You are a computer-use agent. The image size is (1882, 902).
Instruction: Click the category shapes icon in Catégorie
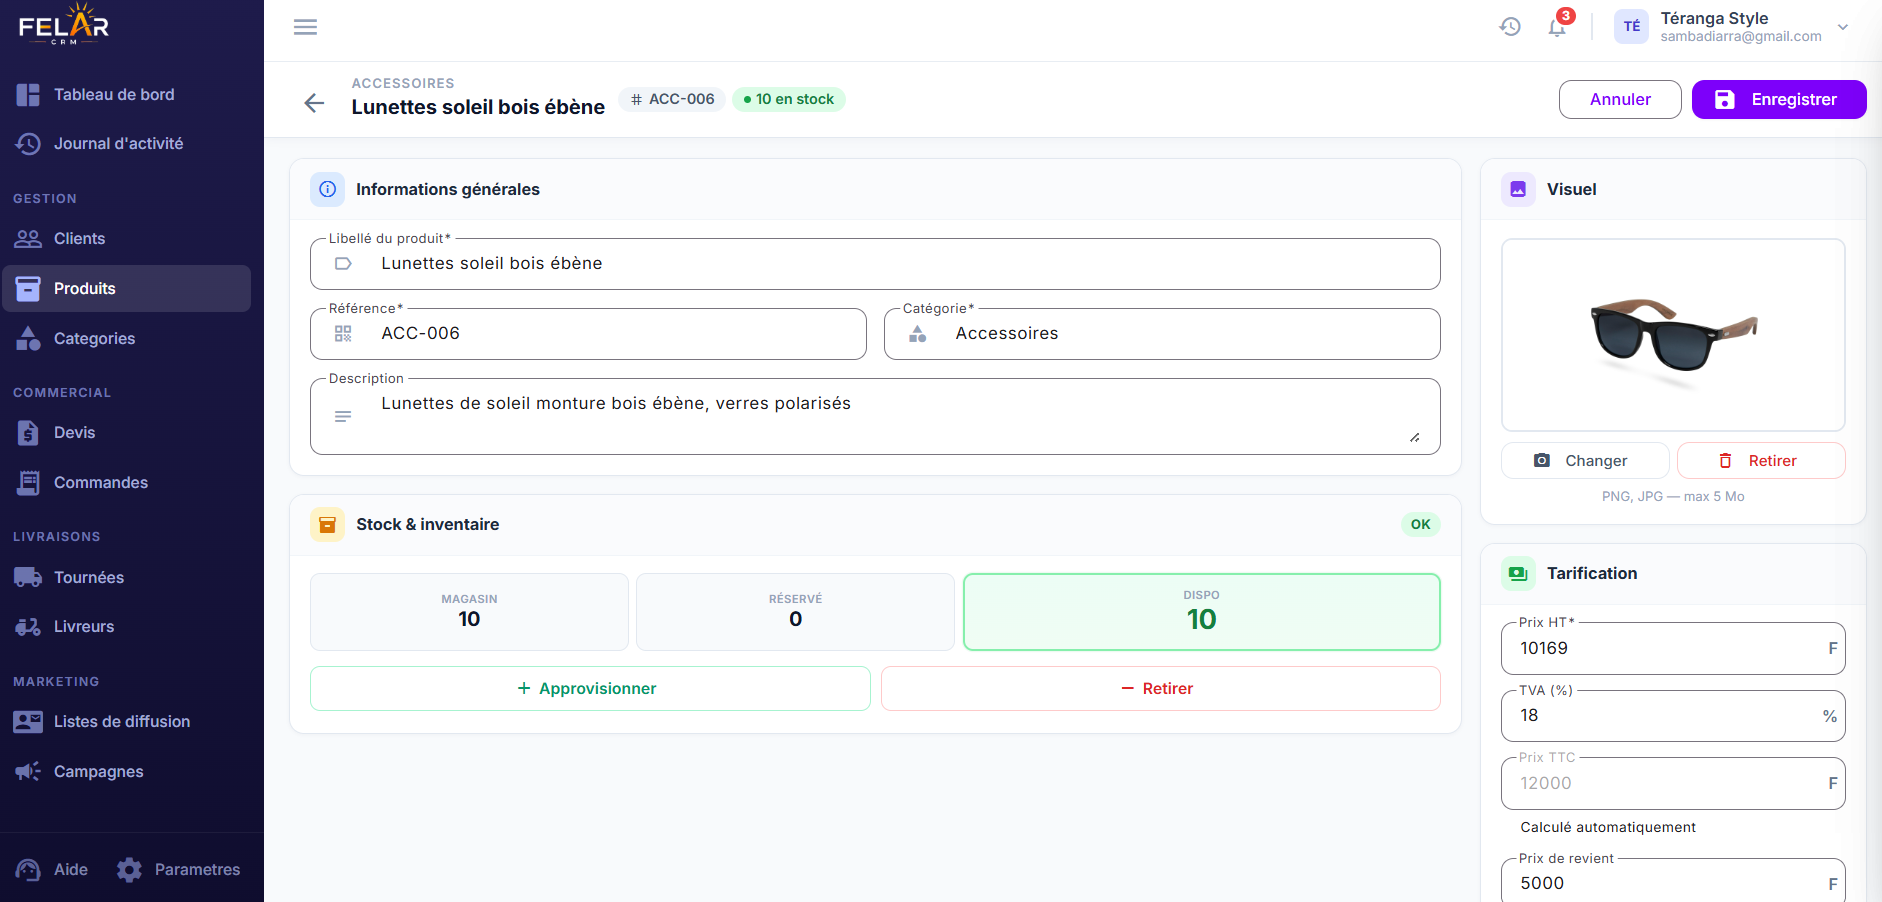(917, 334)
